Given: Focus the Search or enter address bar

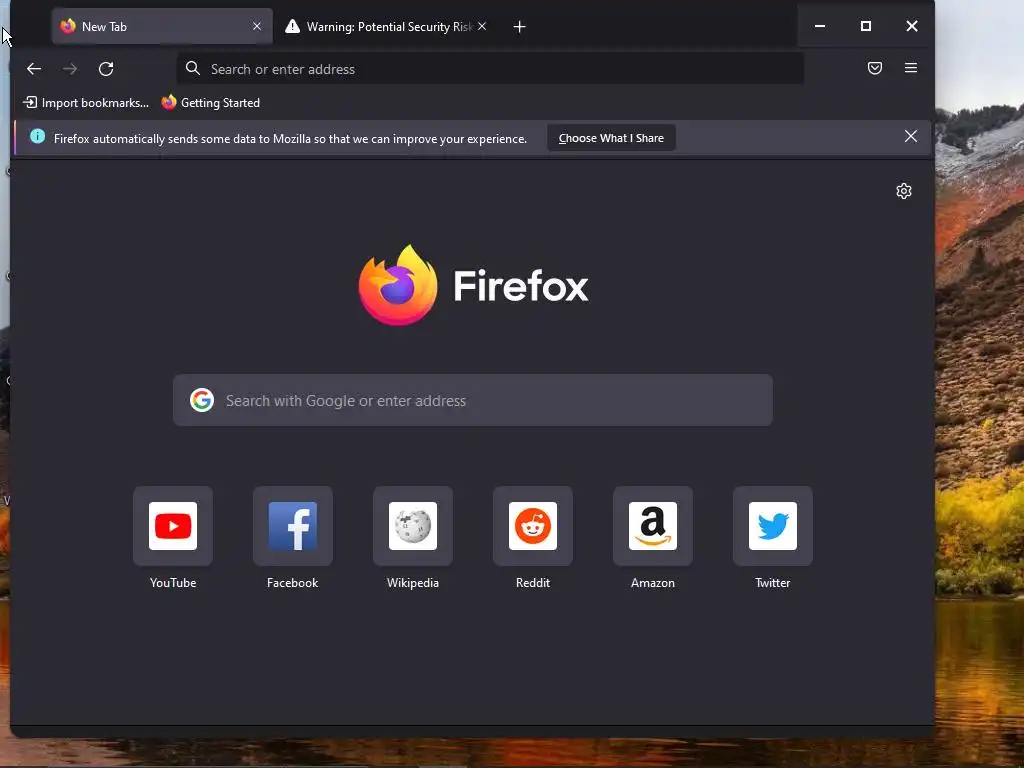Looking at the screenshot, I should point(490,69).
